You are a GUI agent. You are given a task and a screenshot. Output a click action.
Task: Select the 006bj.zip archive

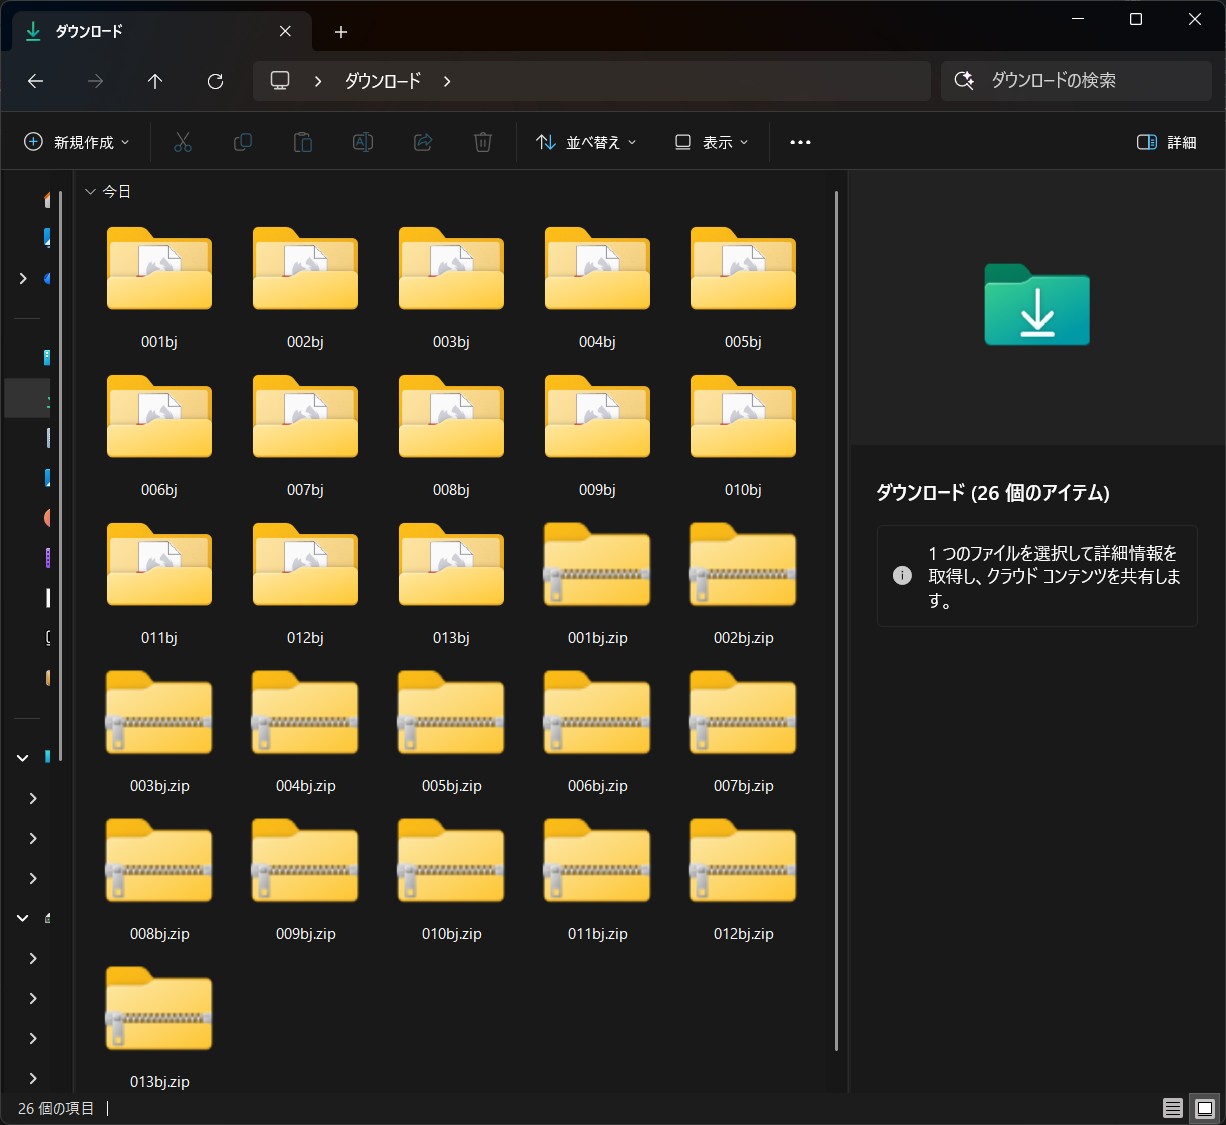coord(597,731)
